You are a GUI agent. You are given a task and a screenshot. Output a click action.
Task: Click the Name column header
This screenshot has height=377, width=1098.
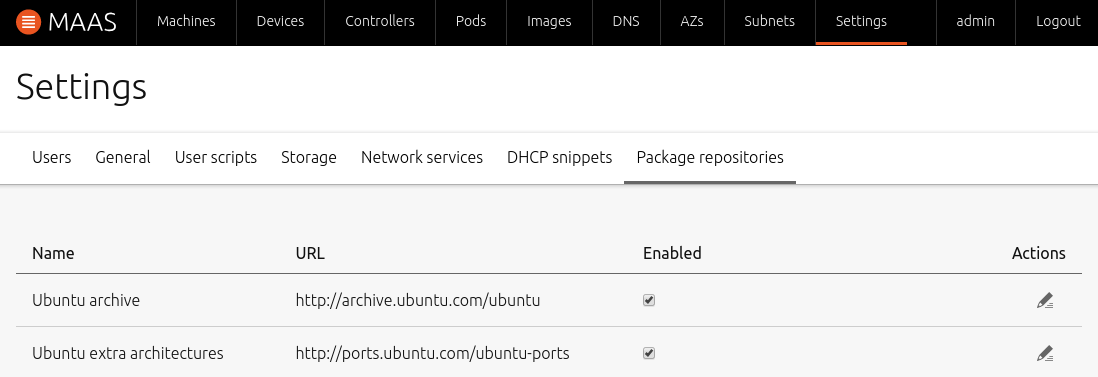[53, 253]
